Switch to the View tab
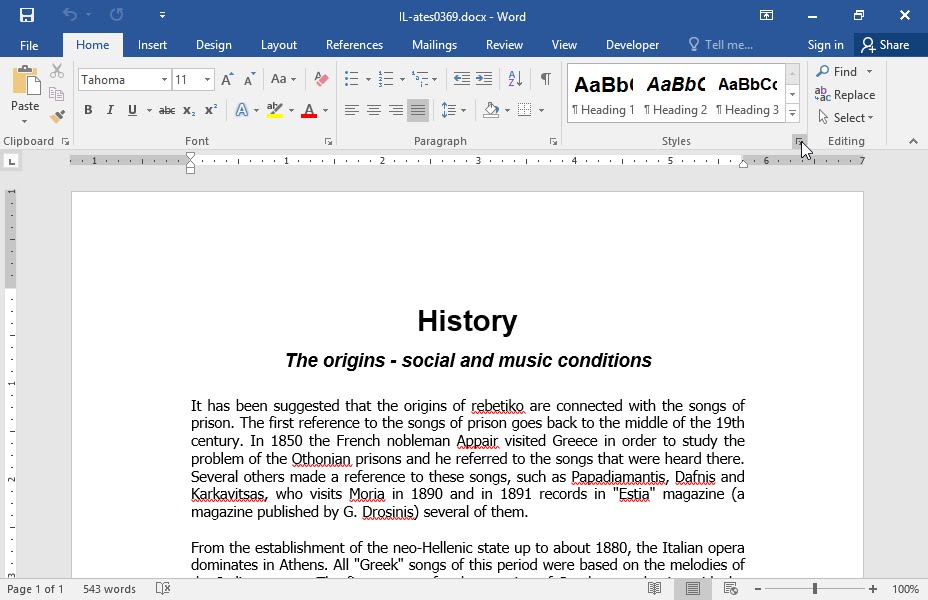Screen dimensions: 928x600 point(564,45)
